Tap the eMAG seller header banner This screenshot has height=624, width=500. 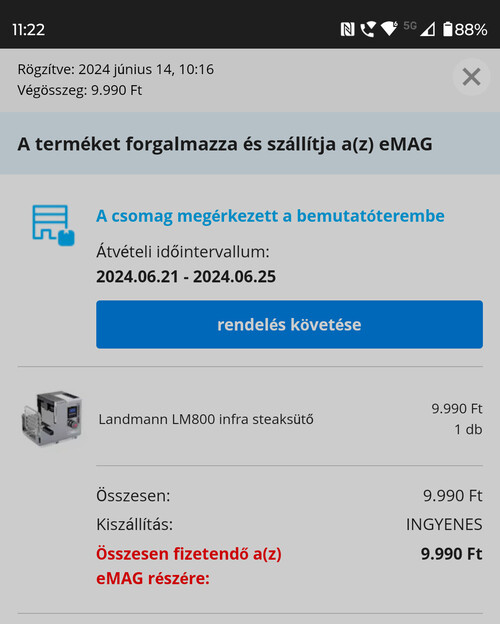click(250, 143)
